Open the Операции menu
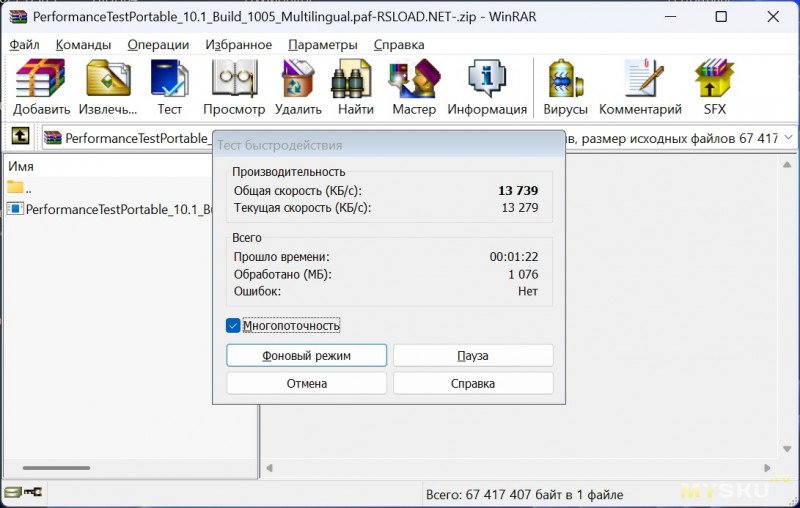Screen dimensions: 800x508 pos(158,45)
